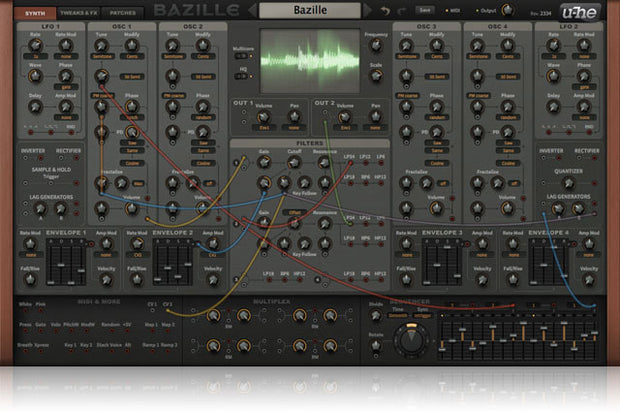Open OSC 2 50 bend selector
The height and width of the screenshot is (412, 620).
click(x=203, y=77)
